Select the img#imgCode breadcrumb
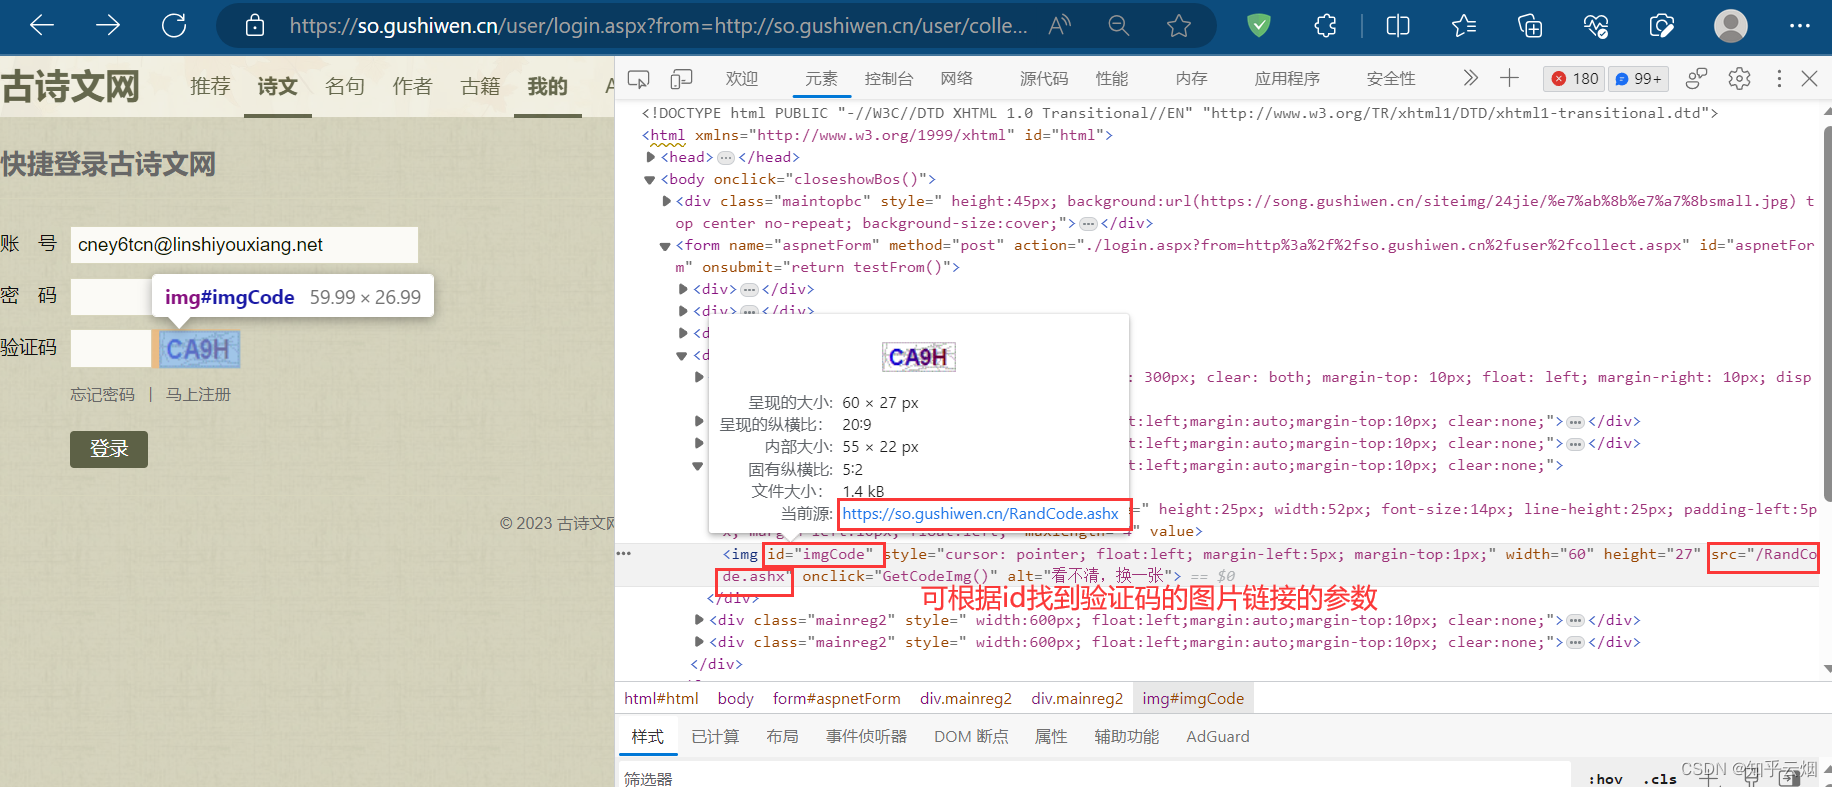Image resolution: width=1832 pixels, height=787 pixels. coord(1193,699)
